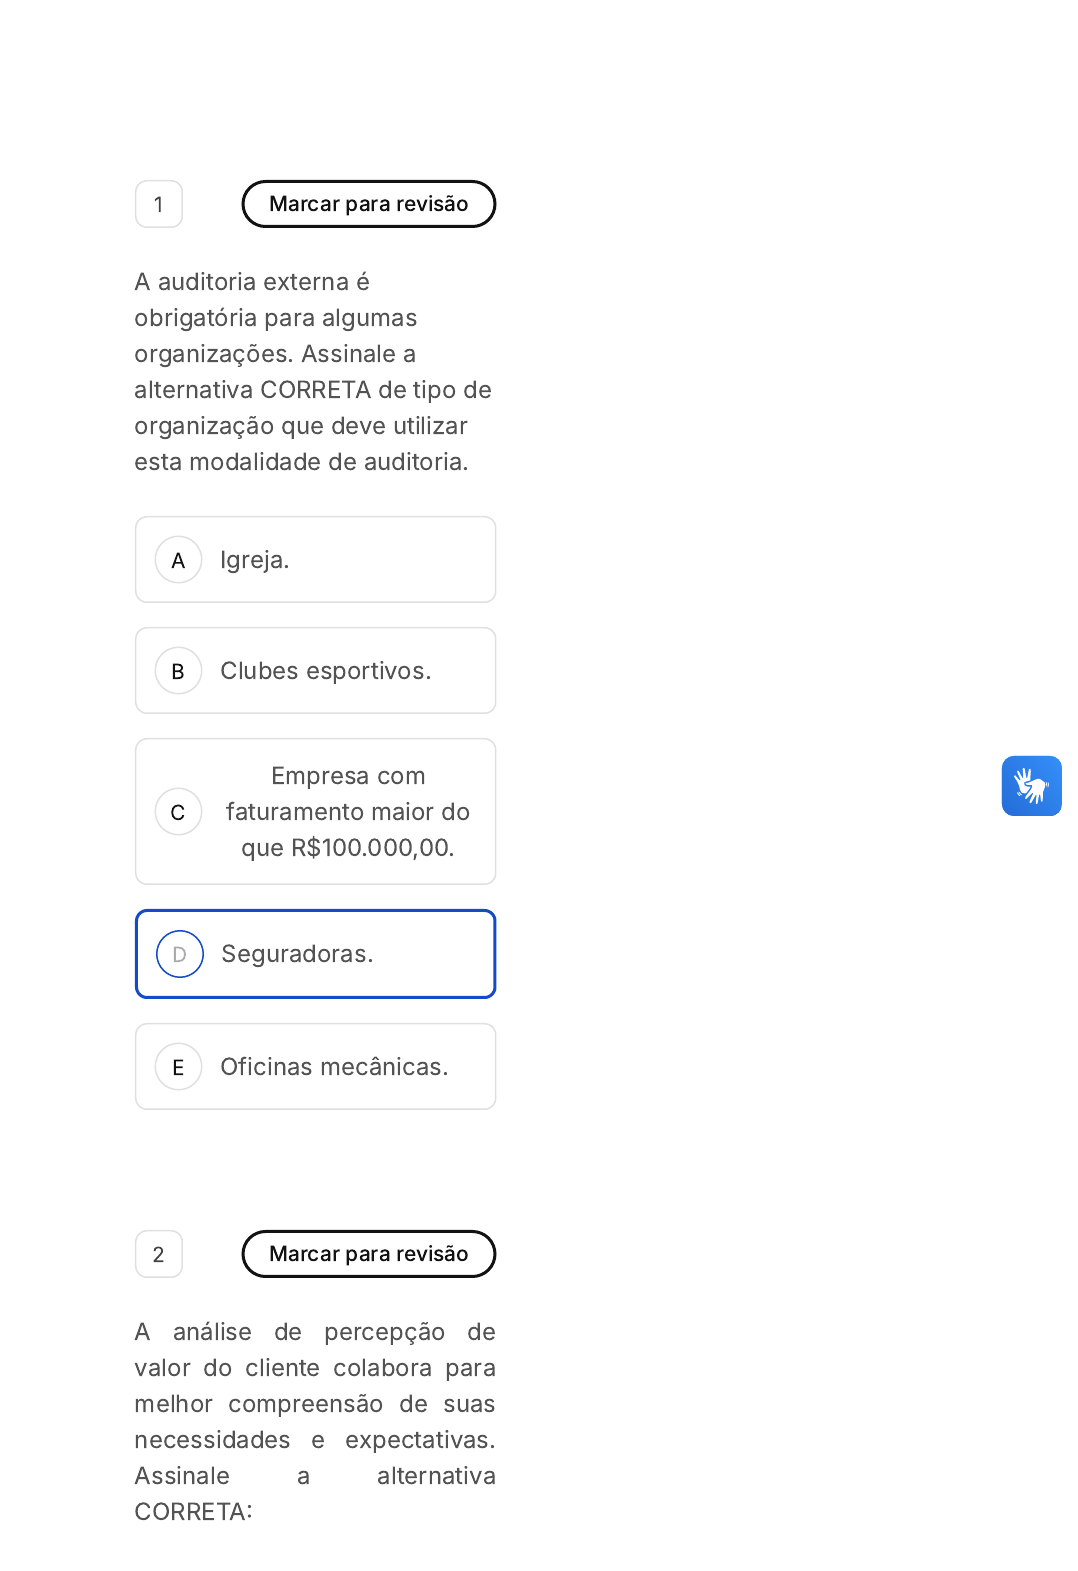
Task: Select the 'Seguradoras.' answer text
Action: (x=297, y=954)
